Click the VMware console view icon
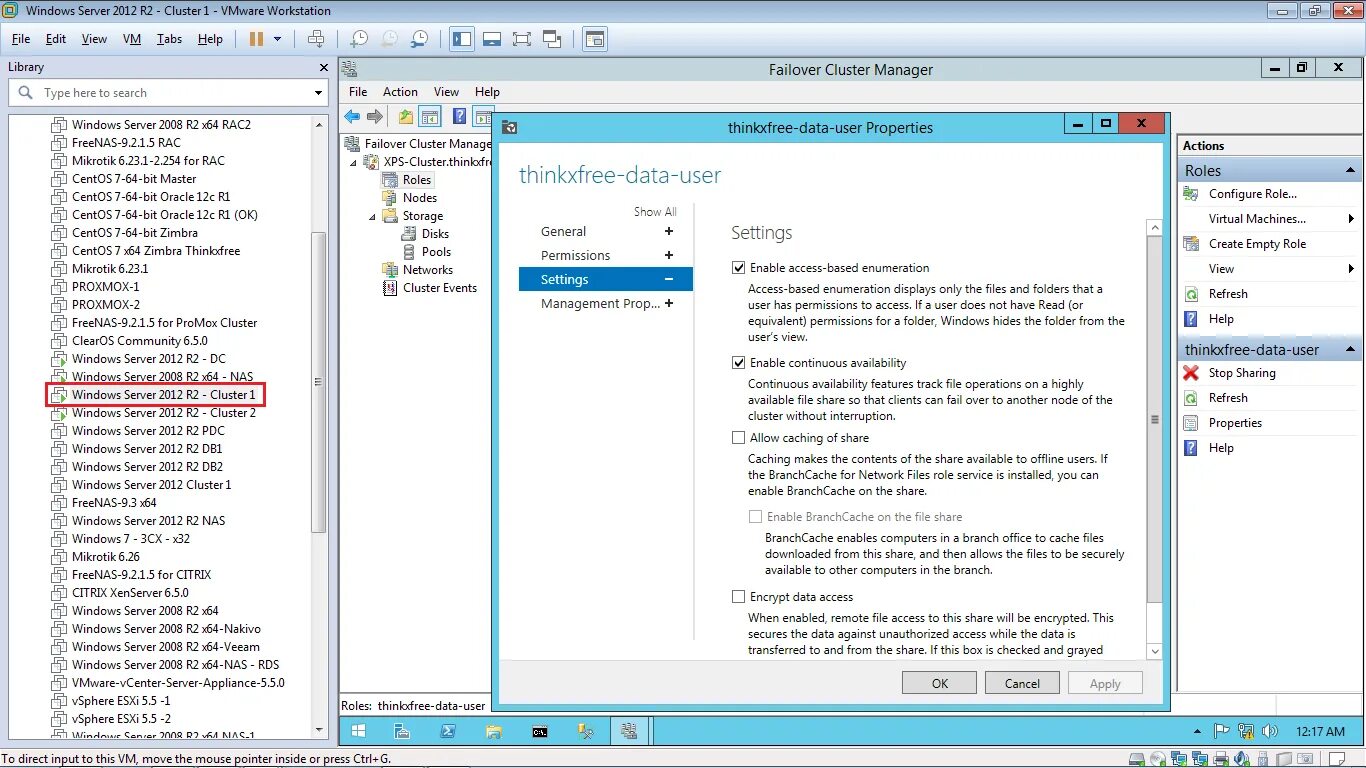 point(595,39)
